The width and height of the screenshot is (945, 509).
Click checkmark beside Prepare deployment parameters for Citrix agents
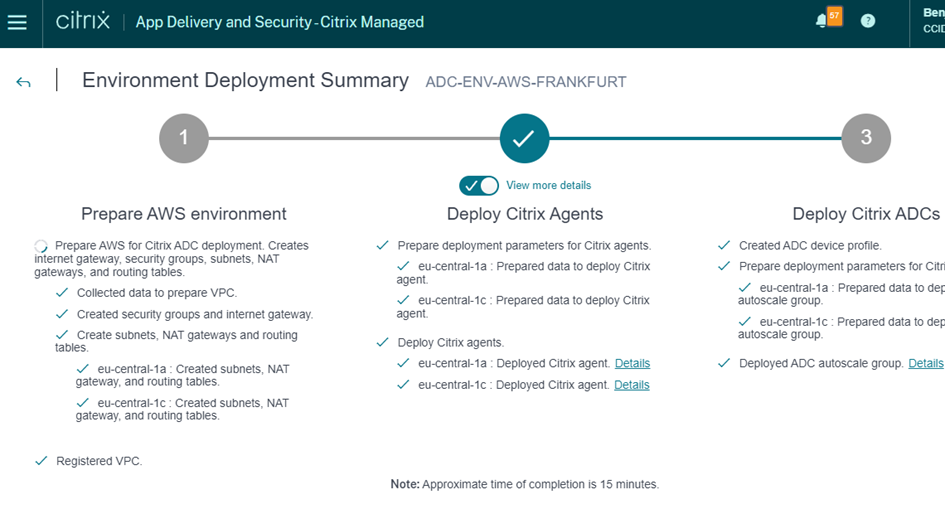pyautogui.click(x=383, y=245)
